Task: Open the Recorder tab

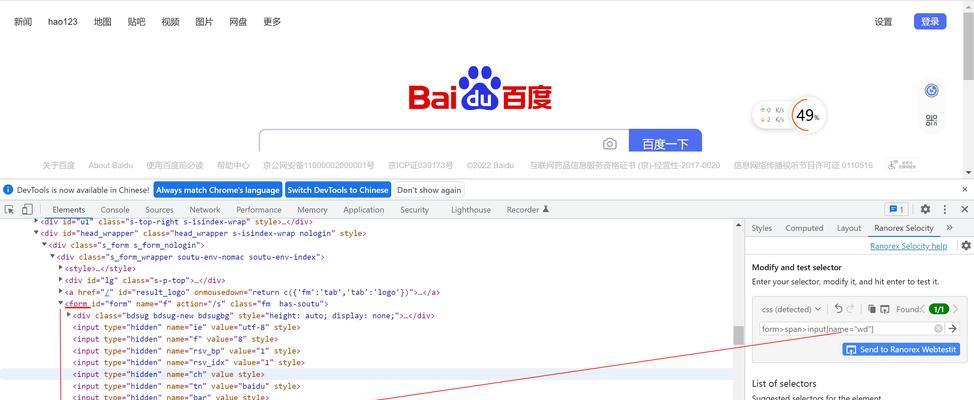Action: tap(527, 210)
